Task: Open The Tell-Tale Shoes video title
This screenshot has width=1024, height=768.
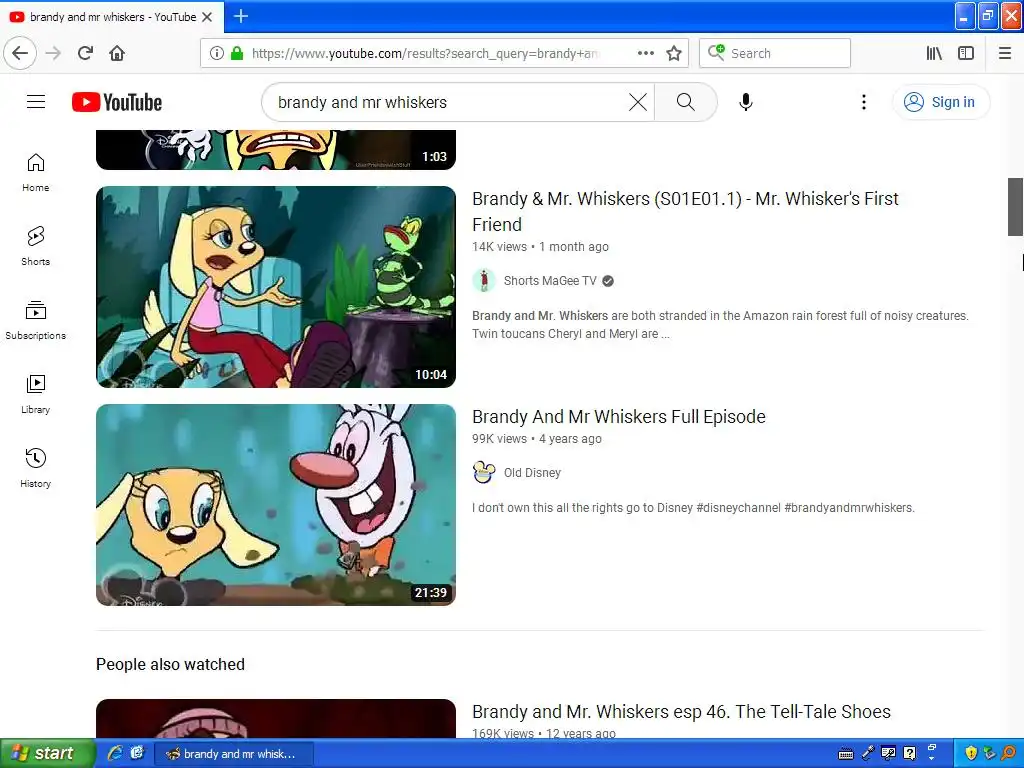Action: (x=681, y=711)
